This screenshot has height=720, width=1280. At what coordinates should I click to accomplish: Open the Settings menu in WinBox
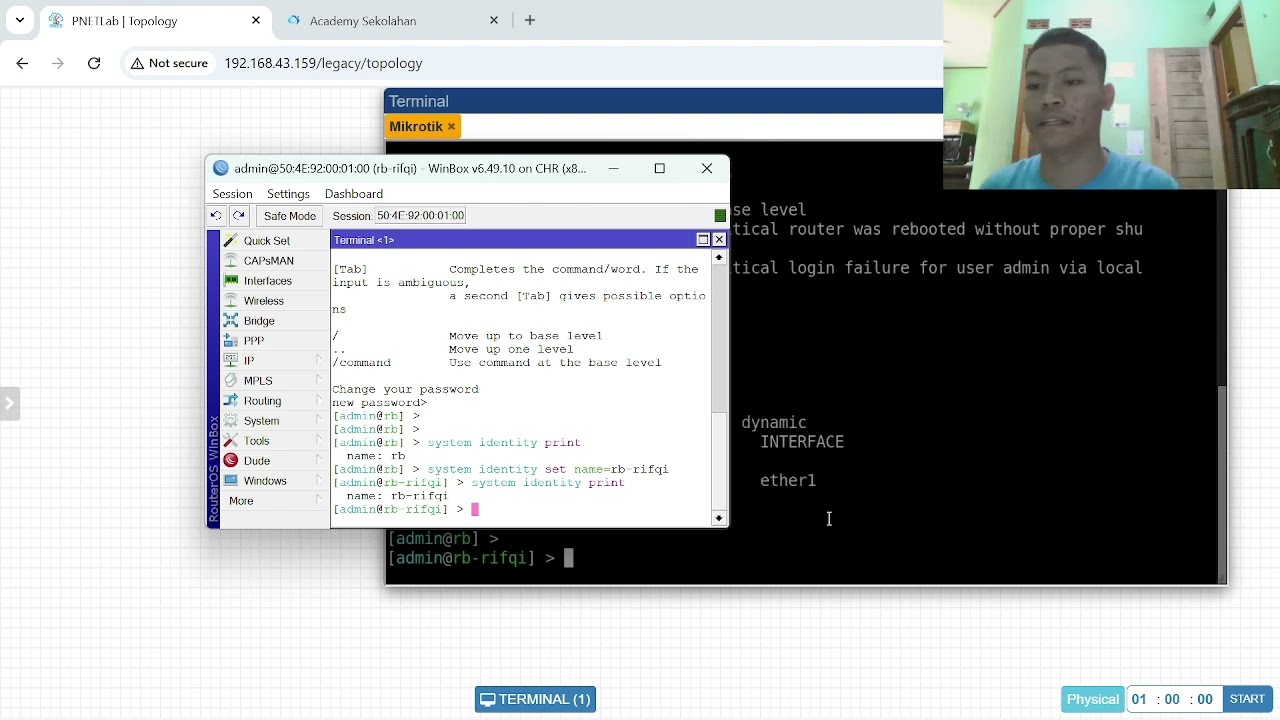(x=288, y=194)
